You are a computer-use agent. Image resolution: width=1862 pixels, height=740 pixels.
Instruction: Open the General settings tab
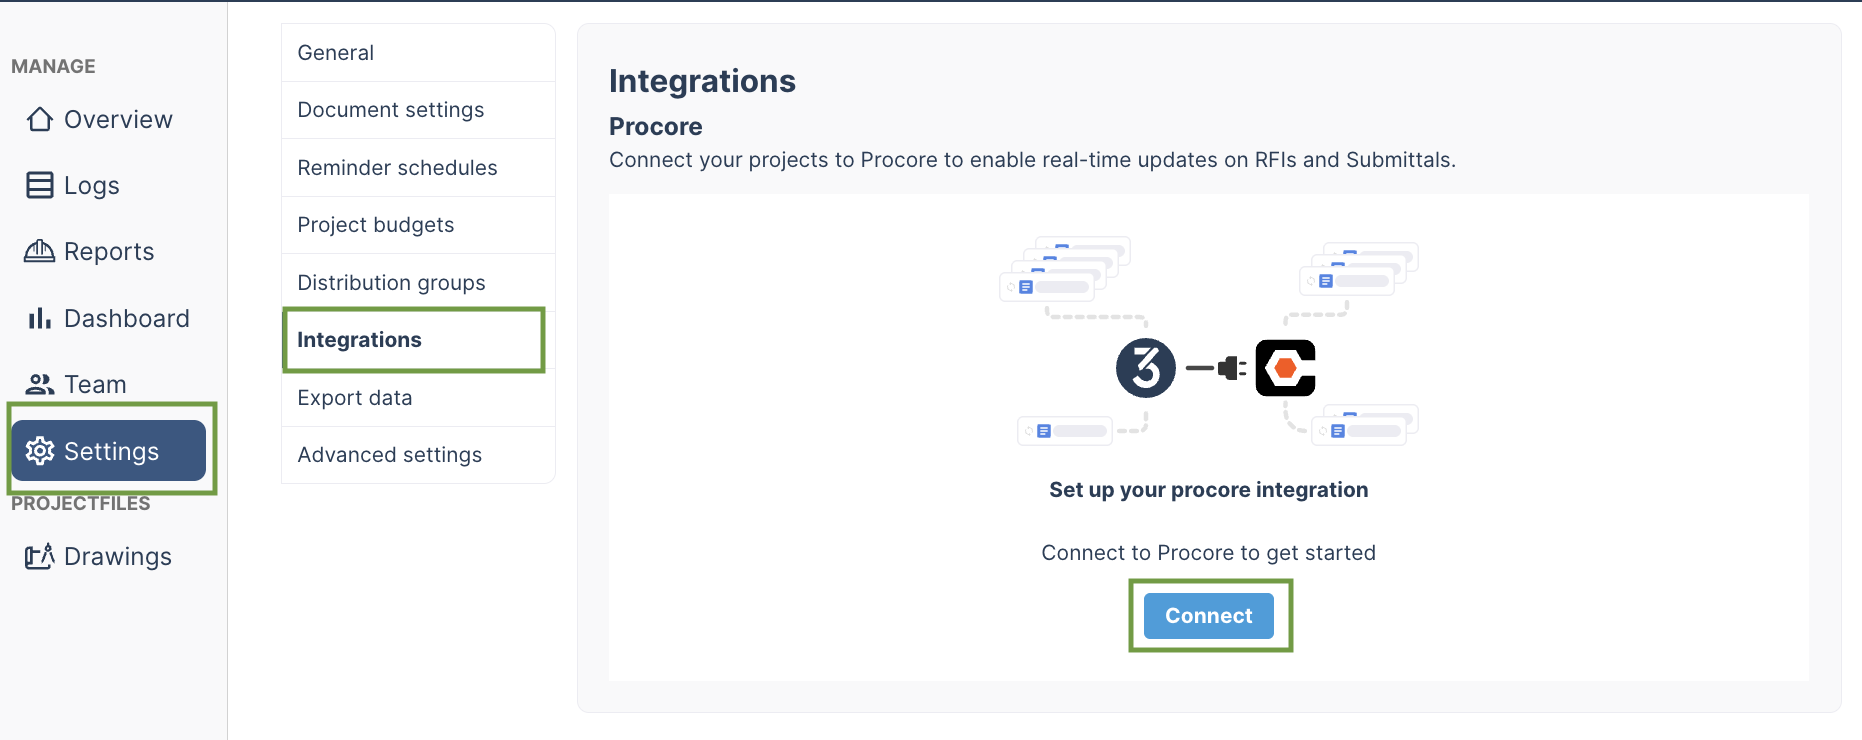418,53
